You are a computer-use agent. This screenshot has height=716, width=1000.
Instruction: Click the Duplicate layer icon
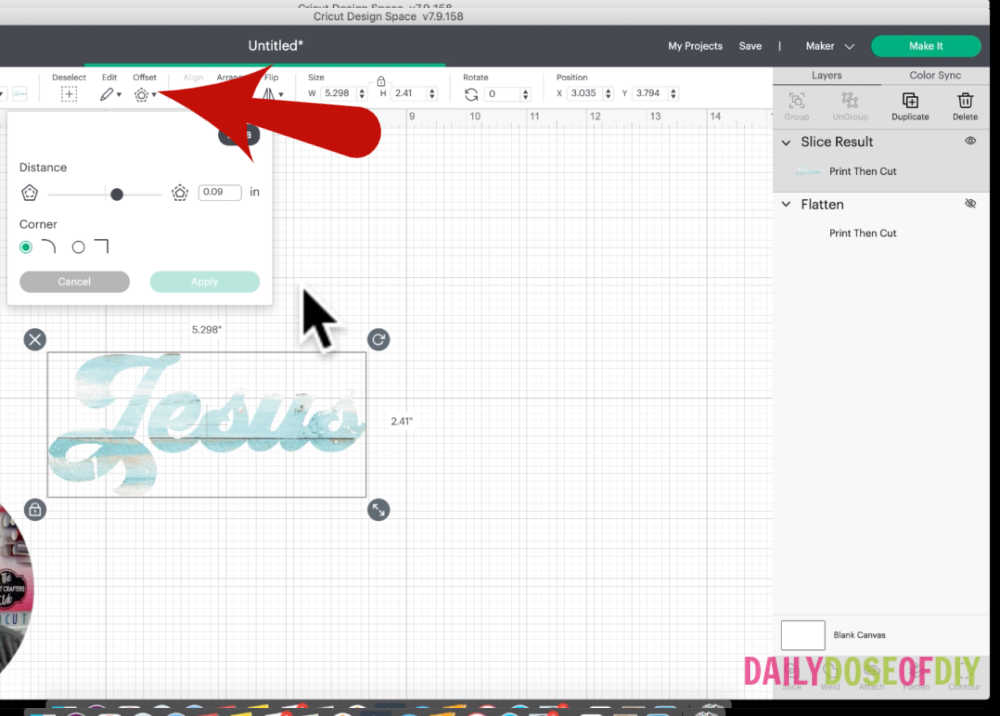[910, 101]
